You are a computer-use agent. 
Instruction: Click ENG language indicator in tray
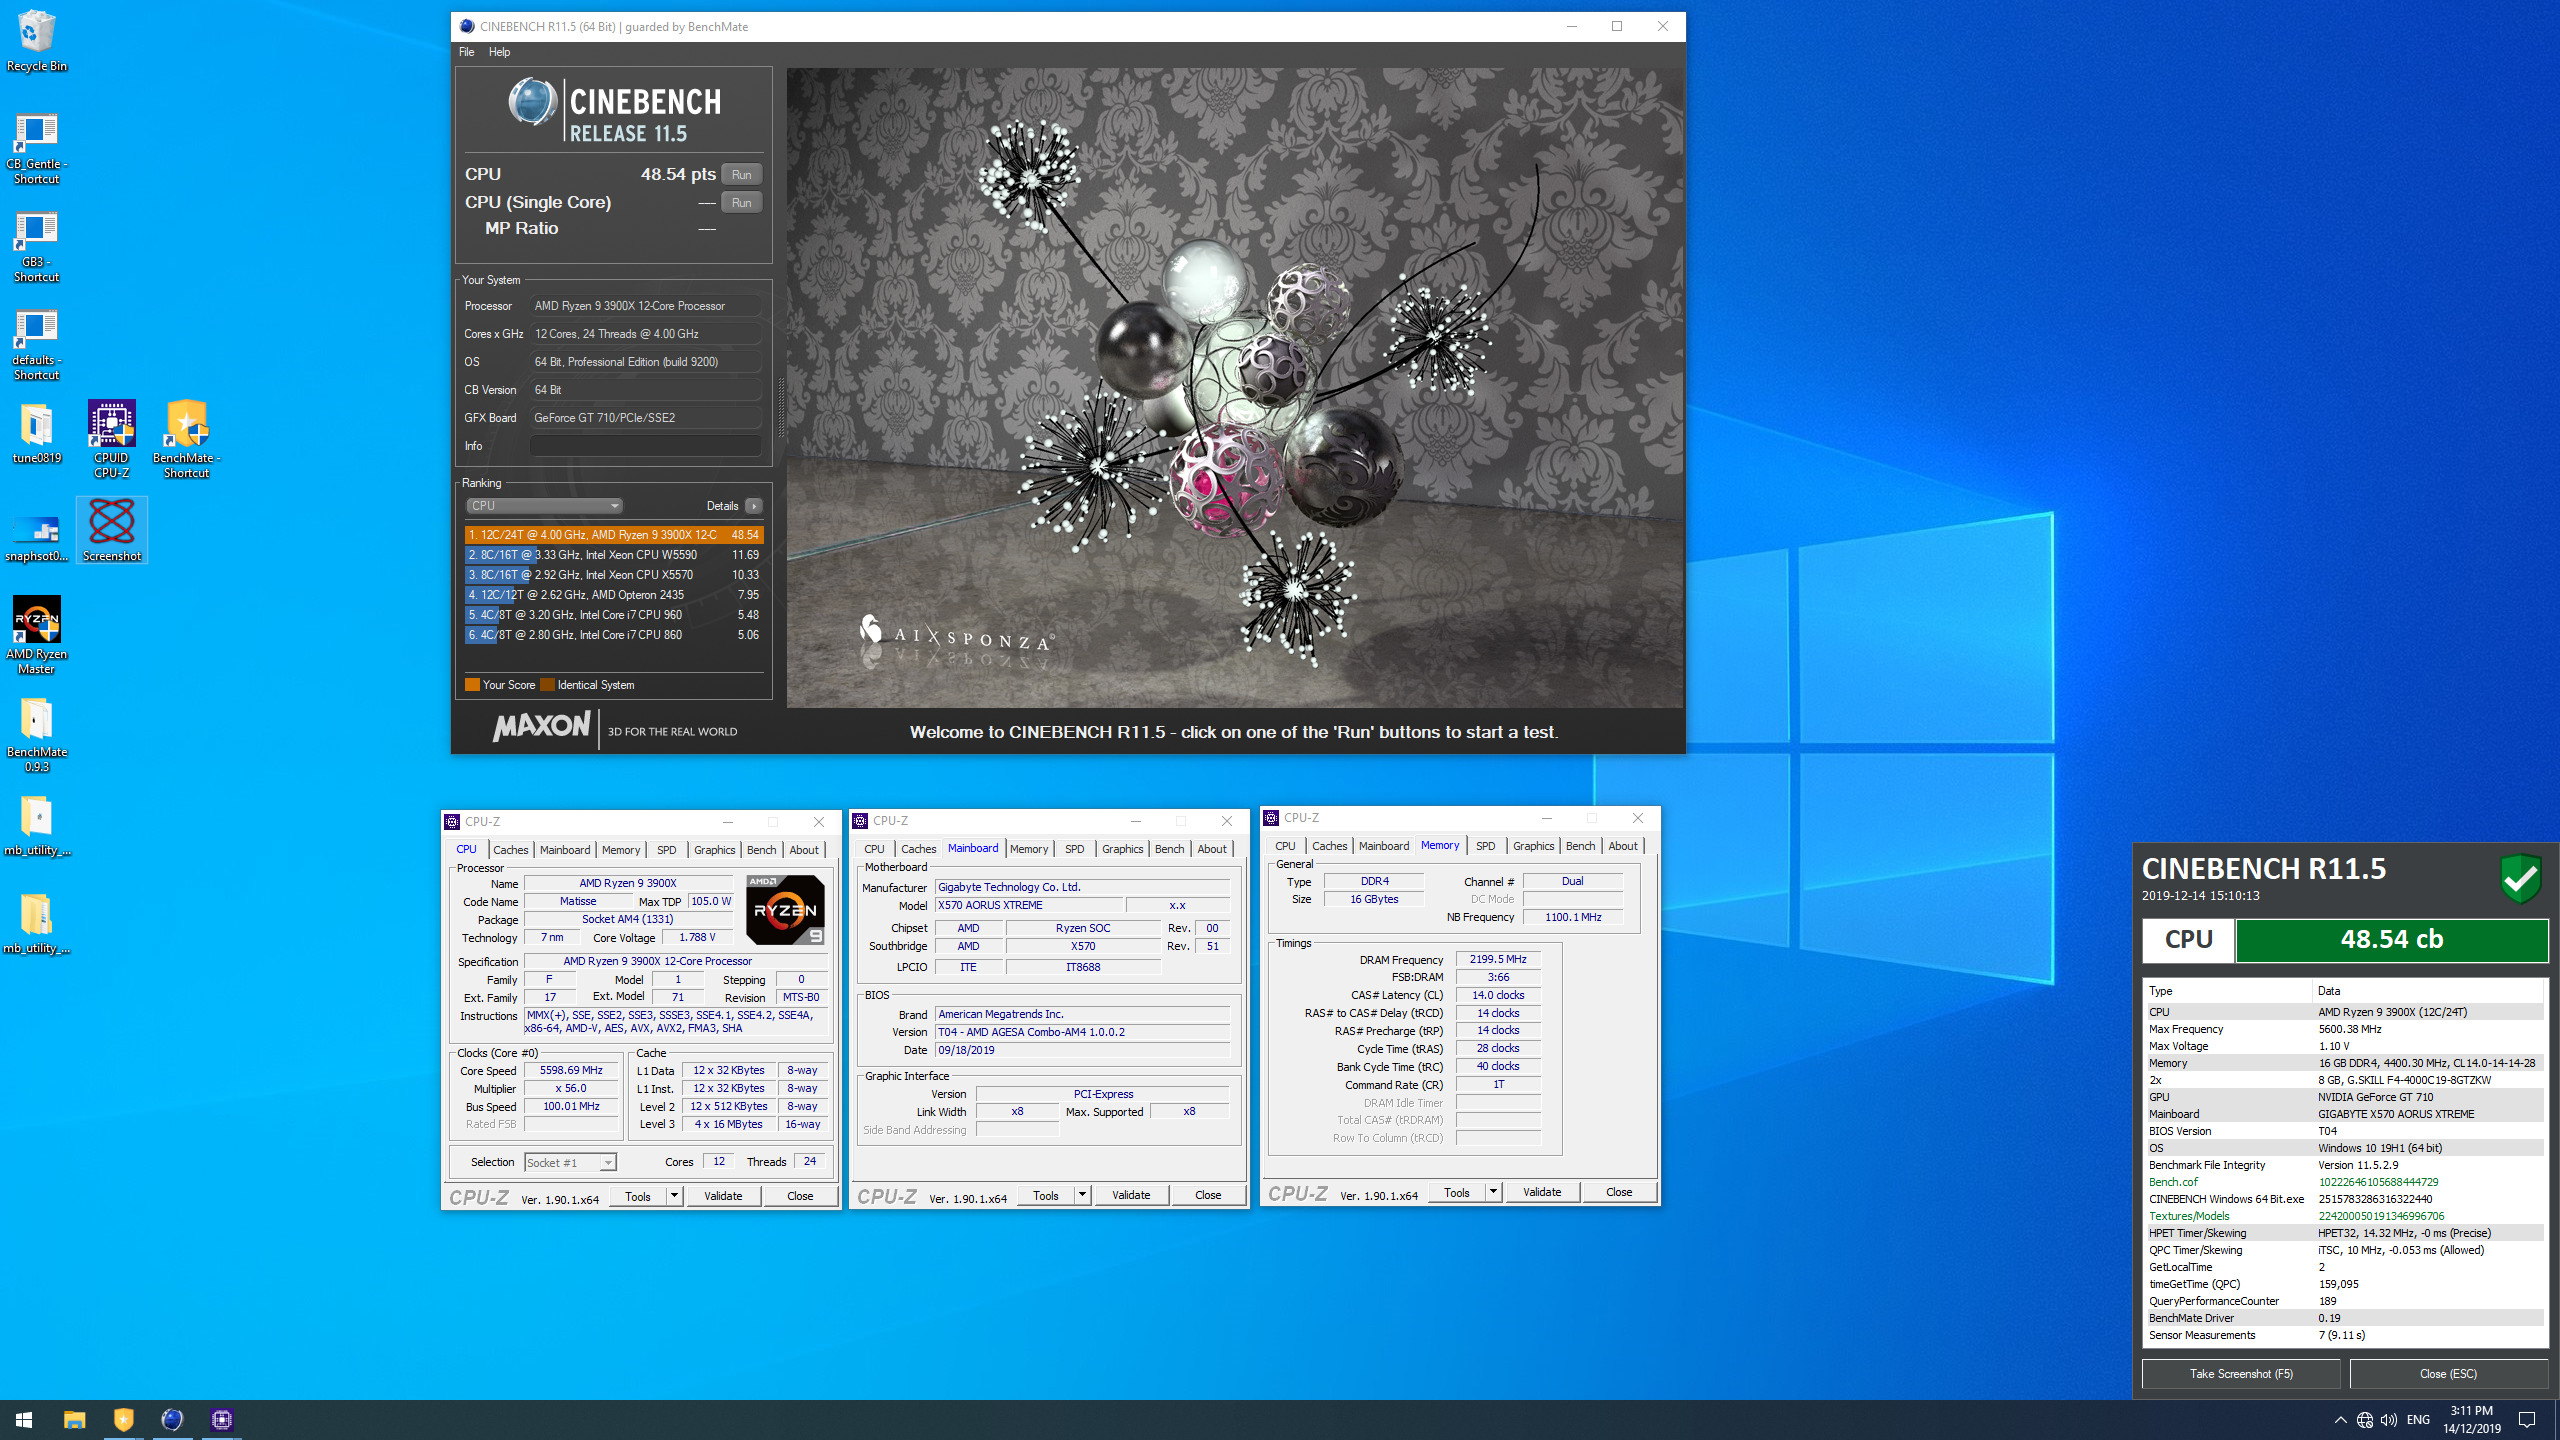click(x=2418, y=1420)
